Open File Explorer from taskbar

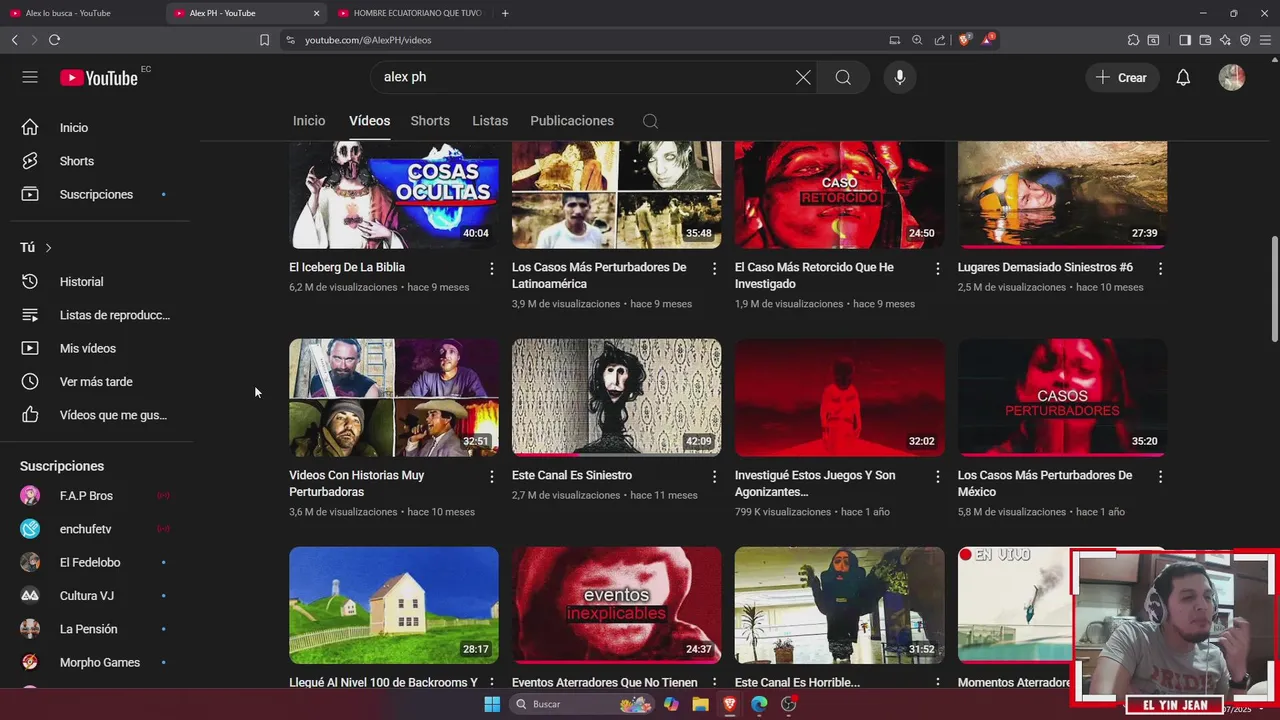[x=701, y=704]
